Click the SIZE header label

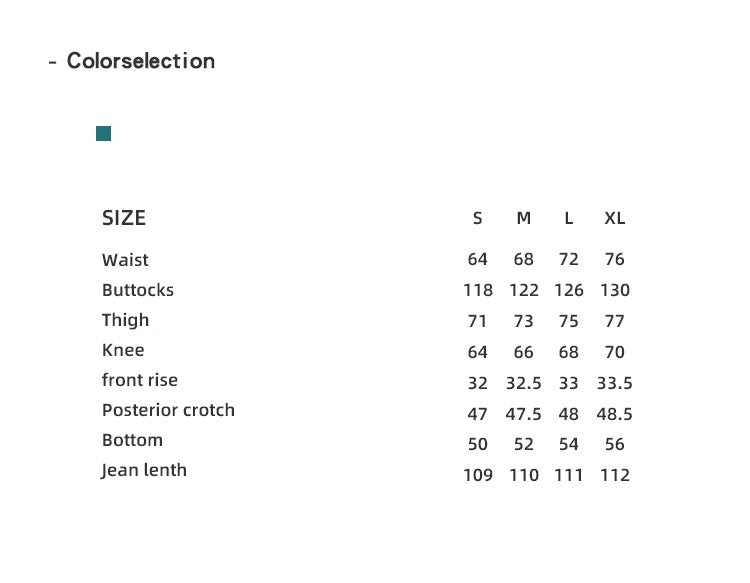click(x=124, y=218)
